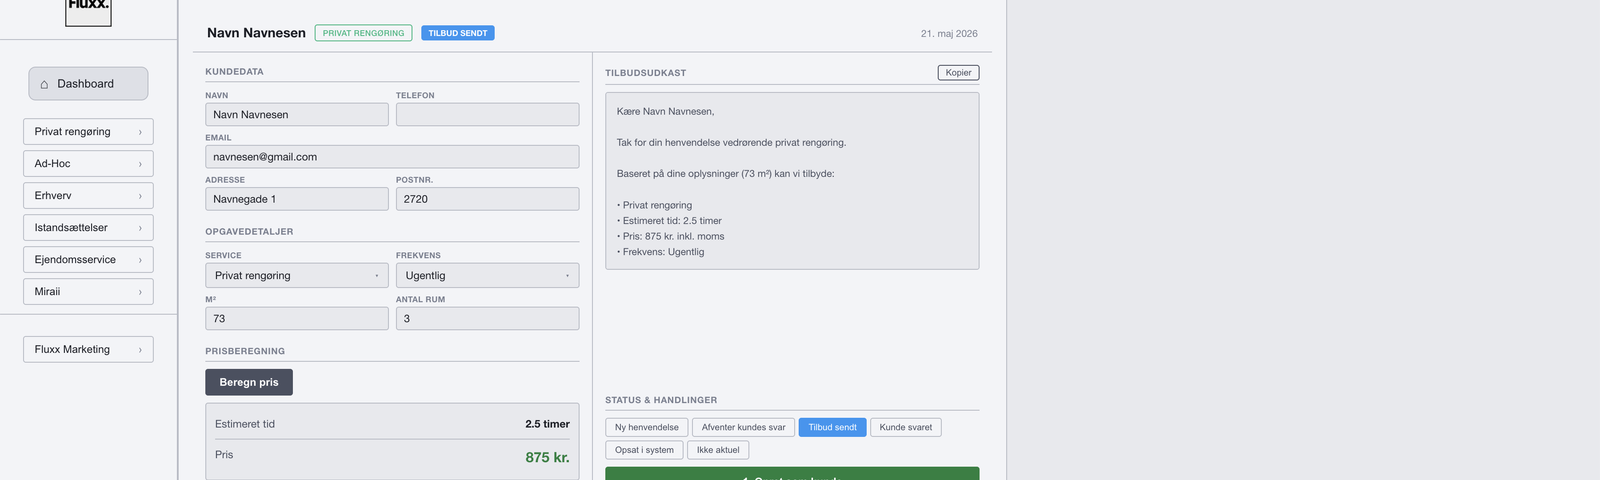Click the Fluxx Marketing chevron arrow
The height and width of the screenshot is (480, 1600).
click(x=140, y=350)
